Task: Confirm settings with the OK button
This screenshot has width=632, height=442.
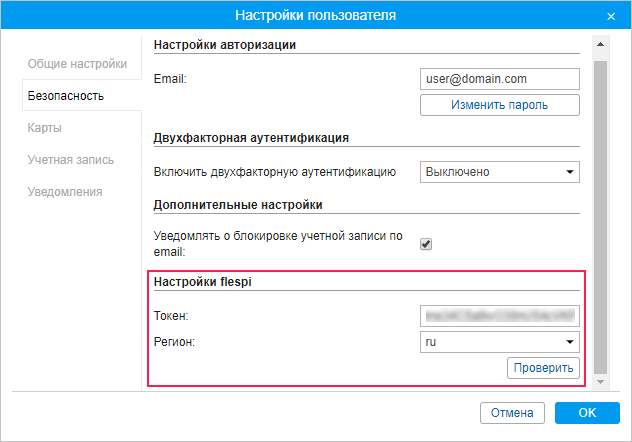Action: [x=587, y=412]
